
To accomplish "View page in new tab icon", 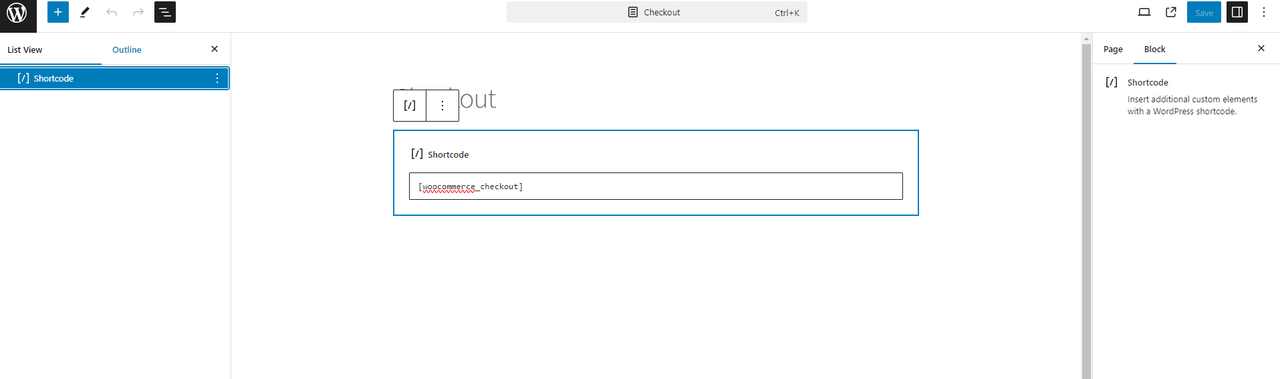I will click(1171, 13).
